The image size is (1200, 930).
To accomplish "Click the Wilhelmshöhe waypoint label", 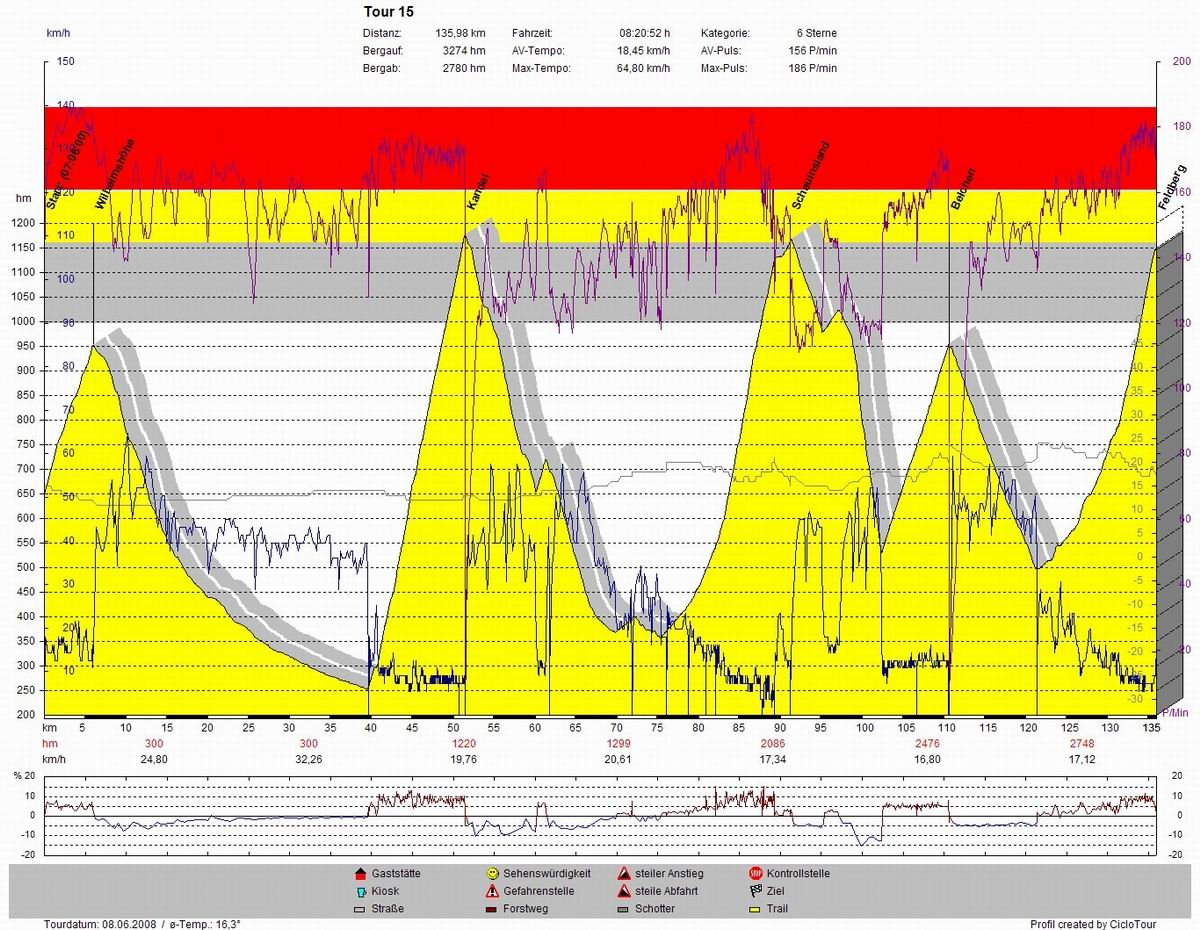I will [x=115, y=174].
